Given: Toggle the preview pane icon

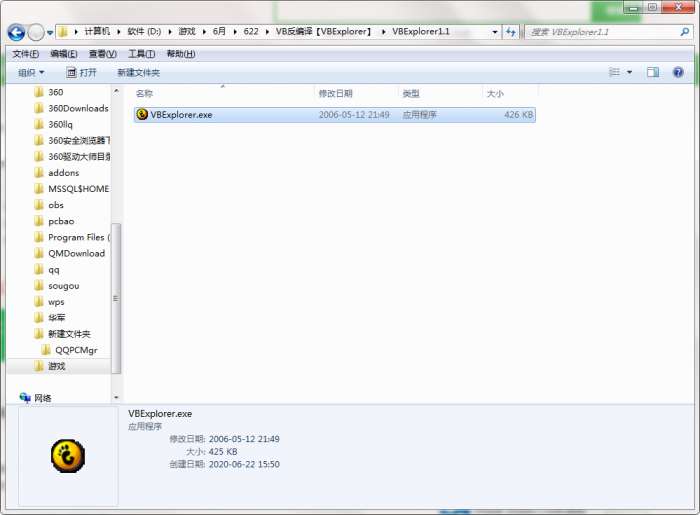Looking at the screenshot, I should 653,72.
